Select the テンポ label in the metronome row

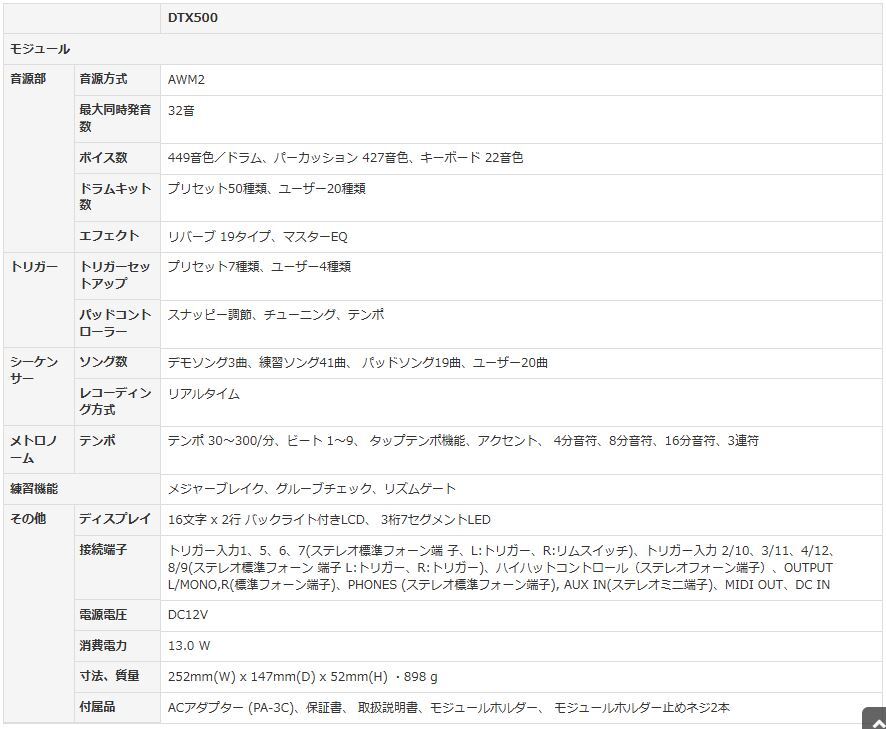(x=97, y=440)
